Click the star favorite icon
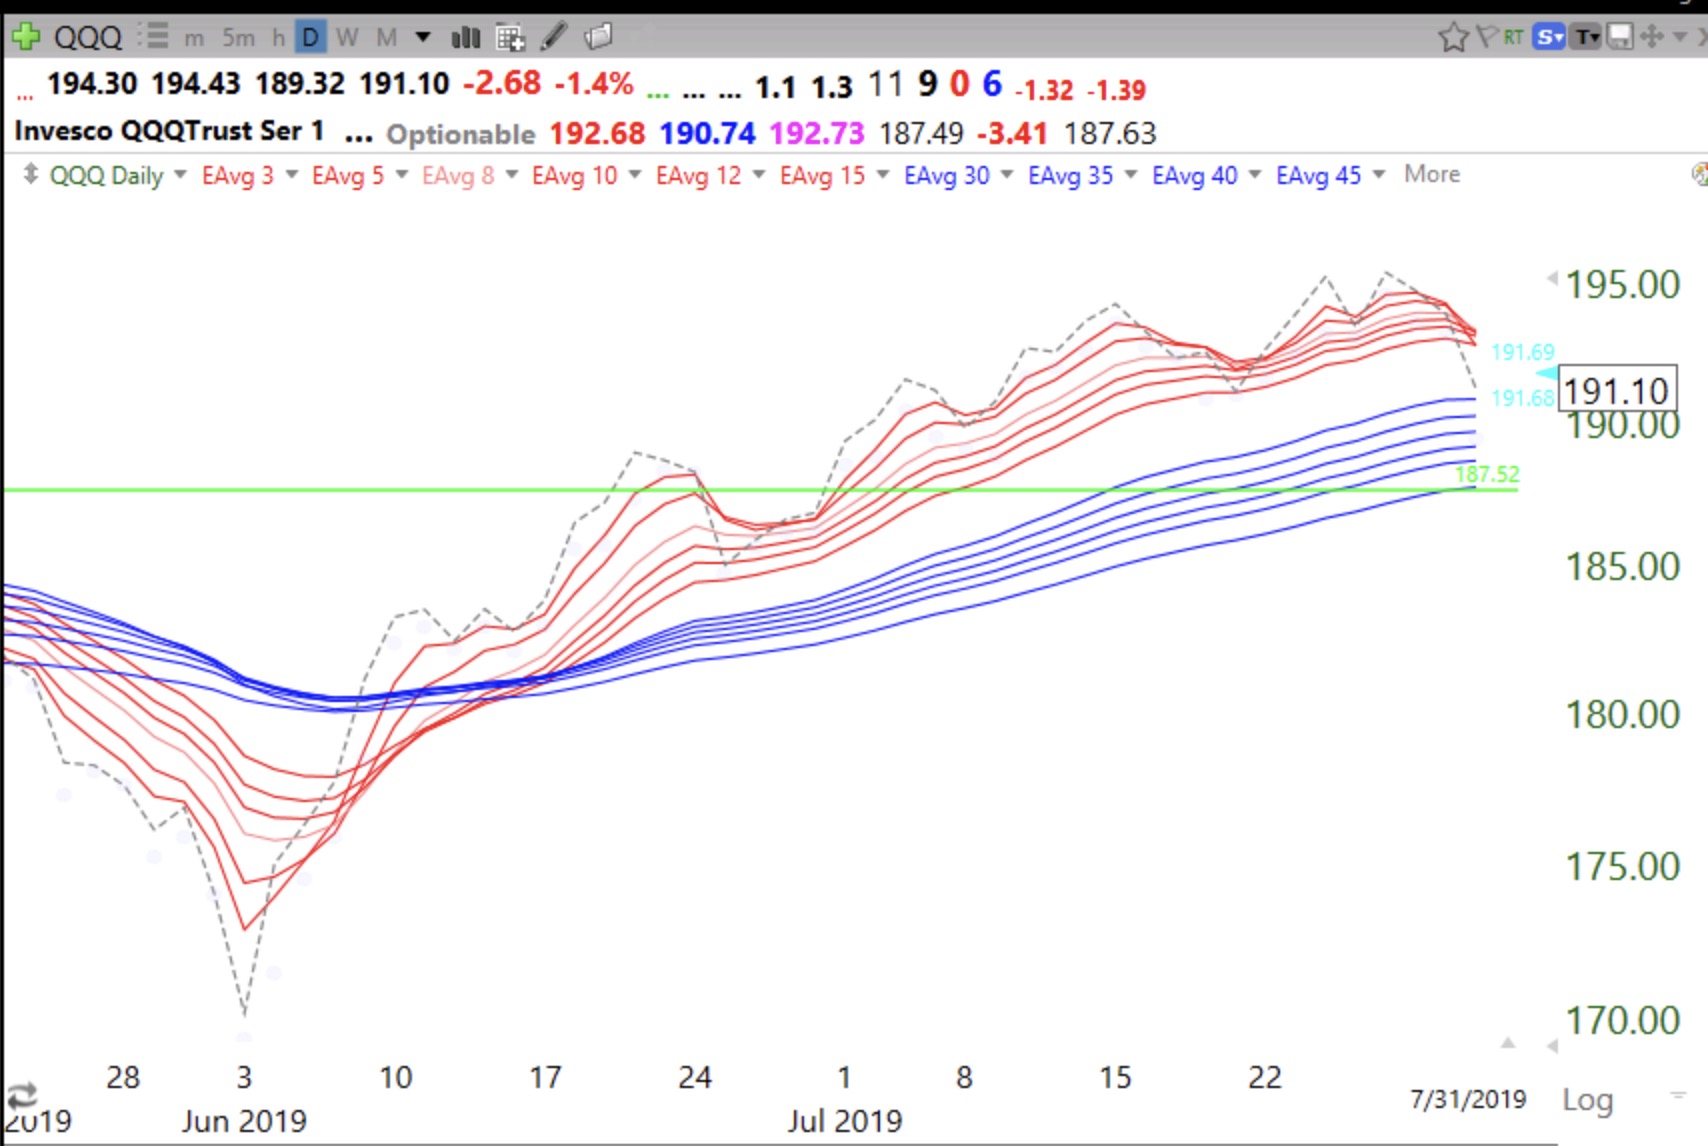The width and height of the screenshot is (1708, 1146). tap(1452, 38)
